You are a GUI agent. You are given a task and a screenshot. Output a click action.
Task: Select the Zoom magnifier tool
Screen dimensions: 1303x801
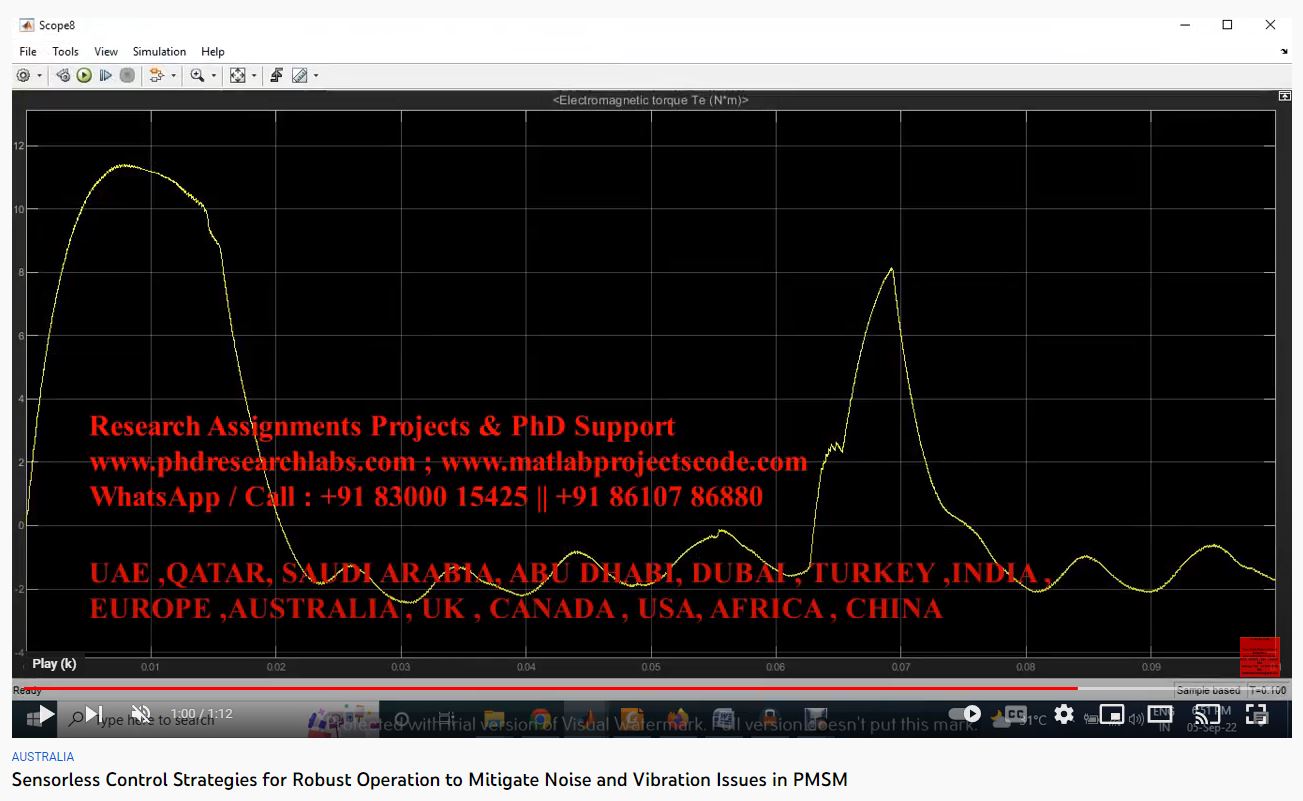[197, 75]
